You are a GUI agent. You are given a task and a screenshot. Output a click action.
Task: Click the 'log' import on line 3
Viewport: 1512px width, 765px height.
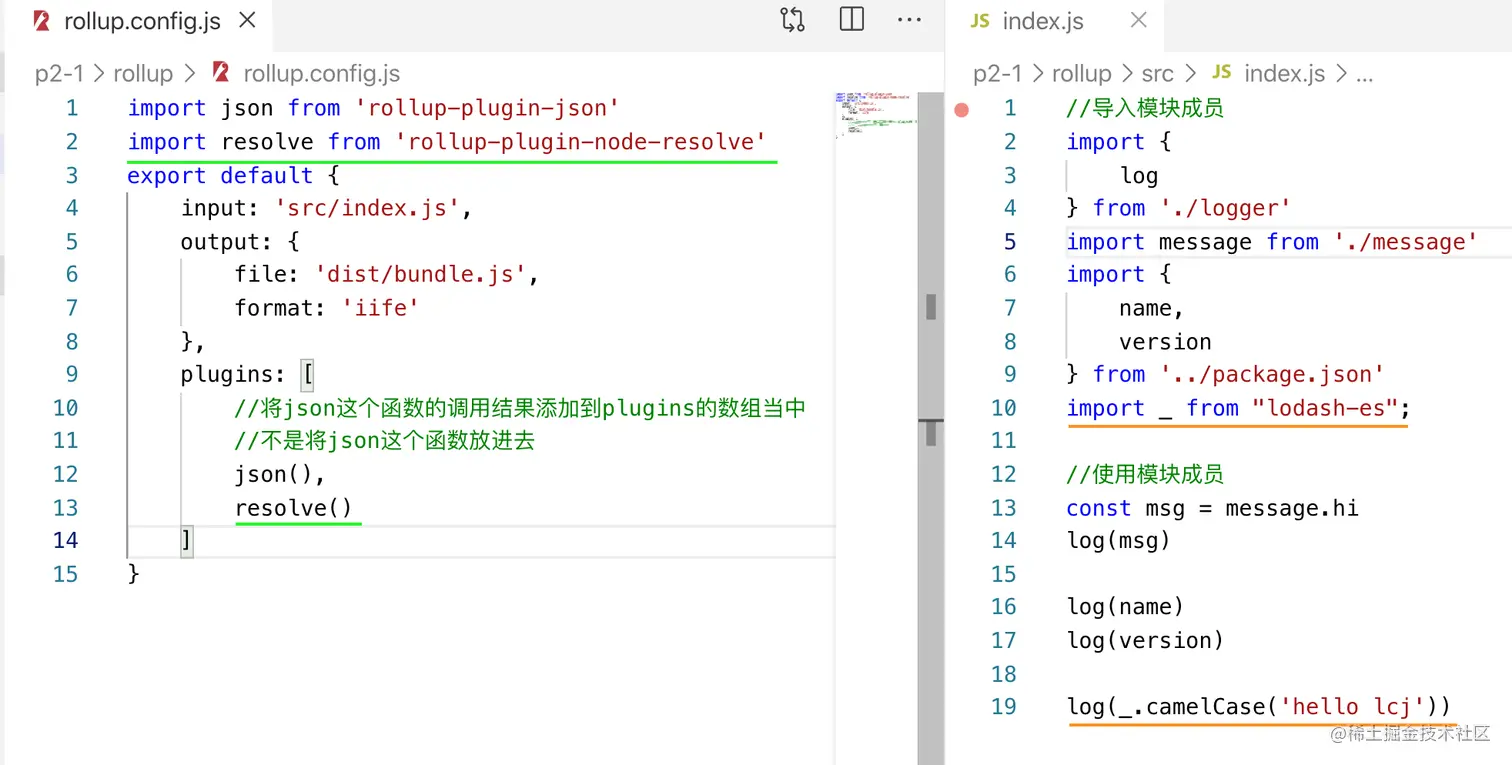pos(1139,176)
